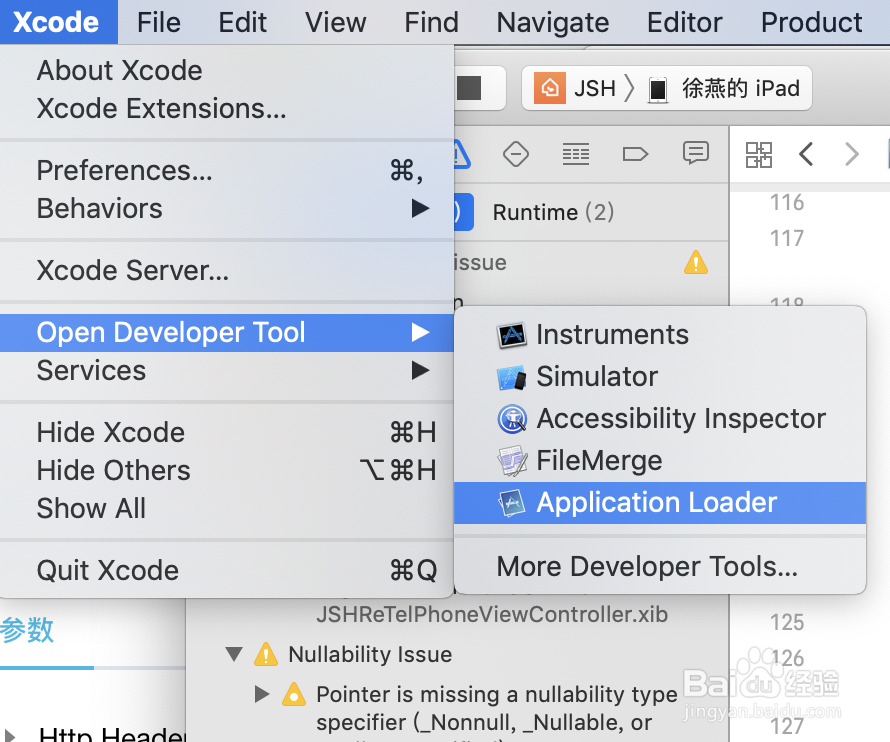The image size is (890, 742).
Task: Open the Editor menu
Action: [x=685, y=22]
